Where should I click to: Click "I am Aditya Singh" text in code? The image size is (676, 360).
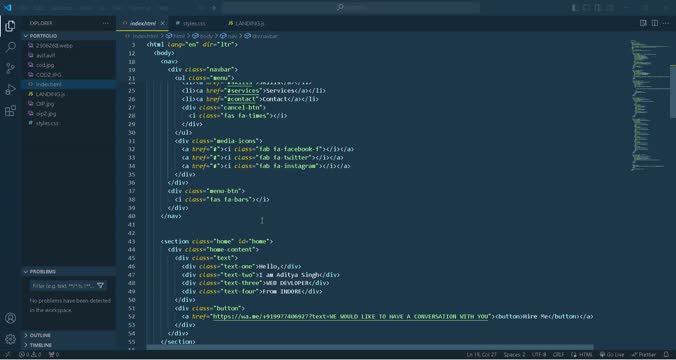(x=289, y=275)
